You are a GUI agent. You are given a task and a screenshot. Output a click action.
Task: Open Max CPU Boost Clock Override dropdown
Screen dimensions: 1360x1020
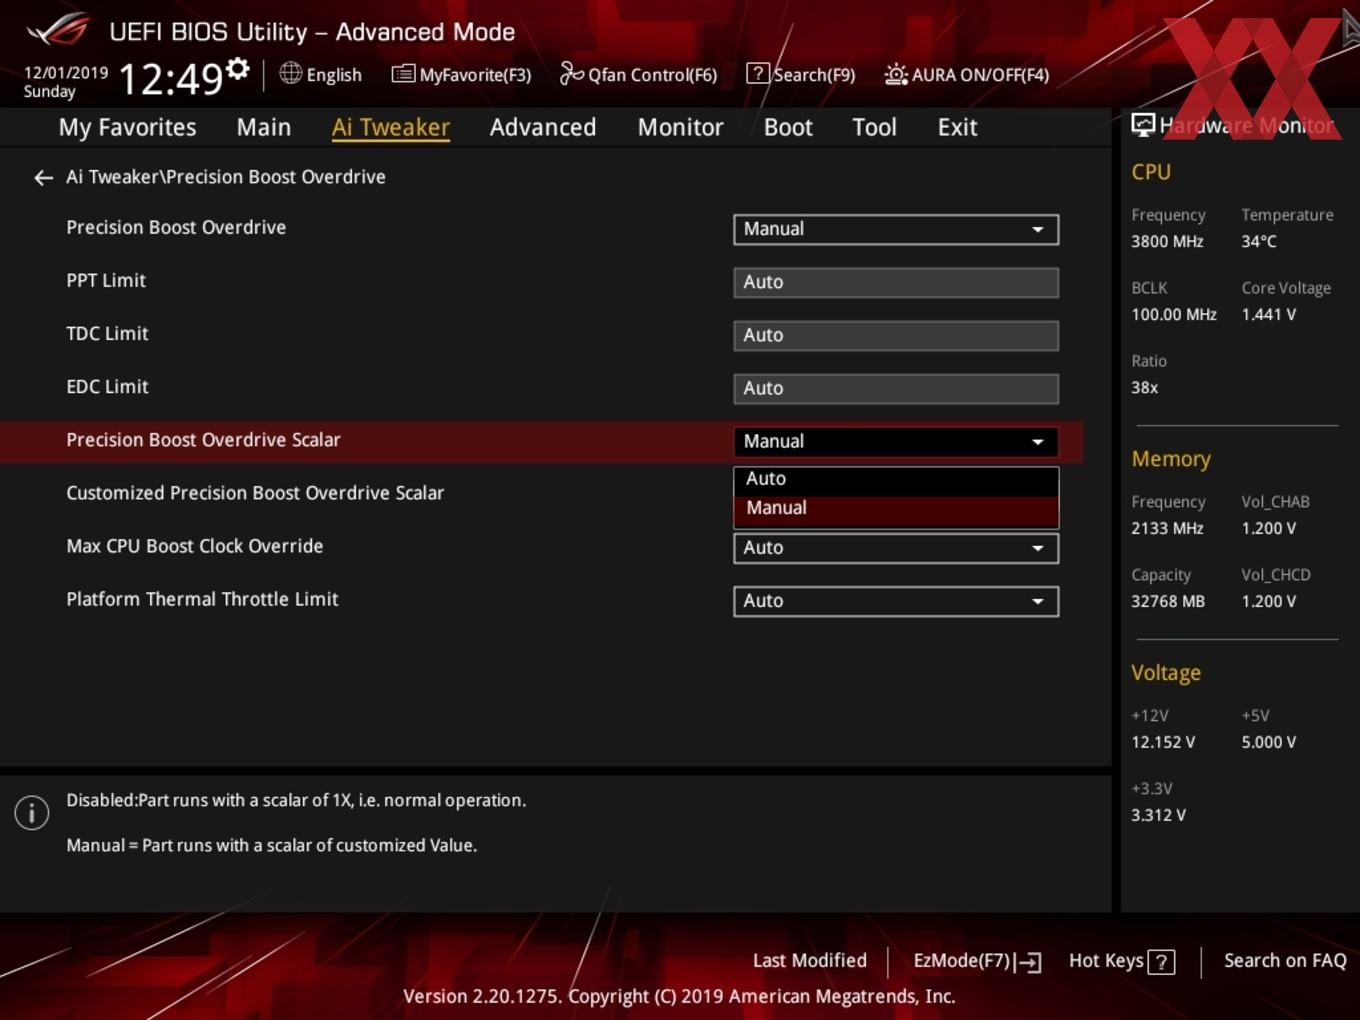[896, 548]
